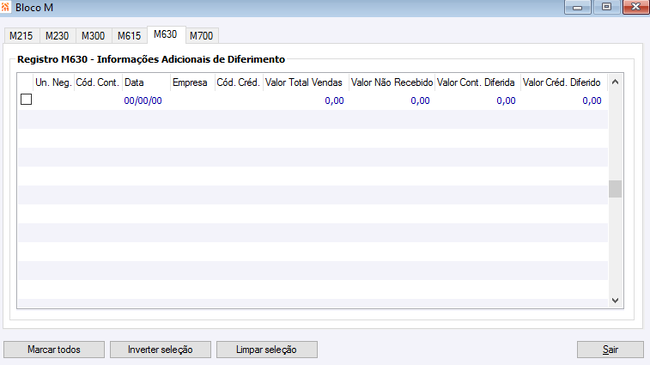Click the Marcar todos button

point(54,350)
